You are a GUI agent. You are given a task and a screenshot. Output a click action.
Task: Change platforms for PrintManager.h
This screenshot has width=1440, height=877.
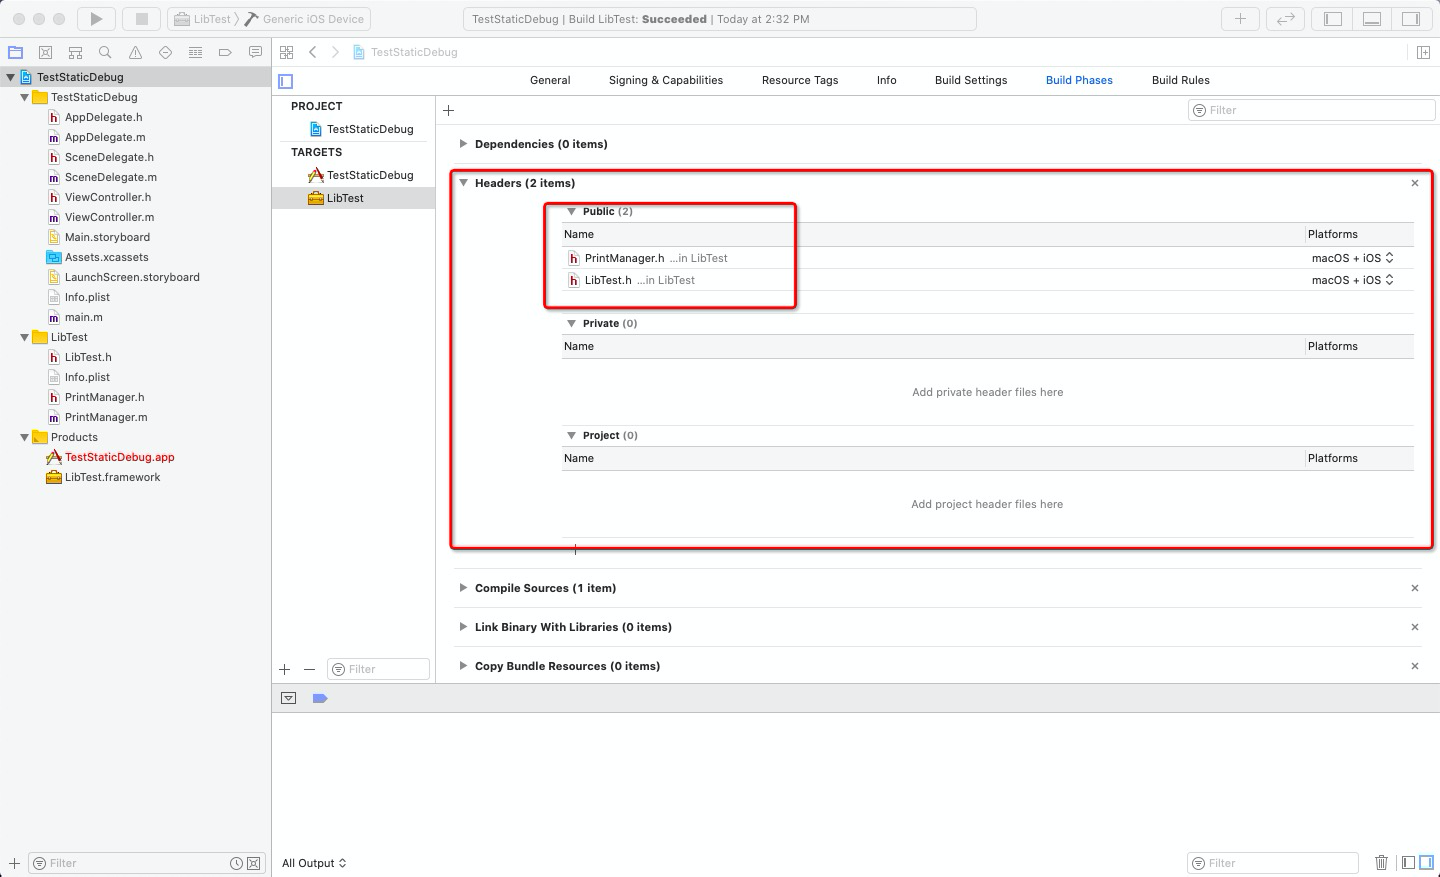click(1353, 258)
